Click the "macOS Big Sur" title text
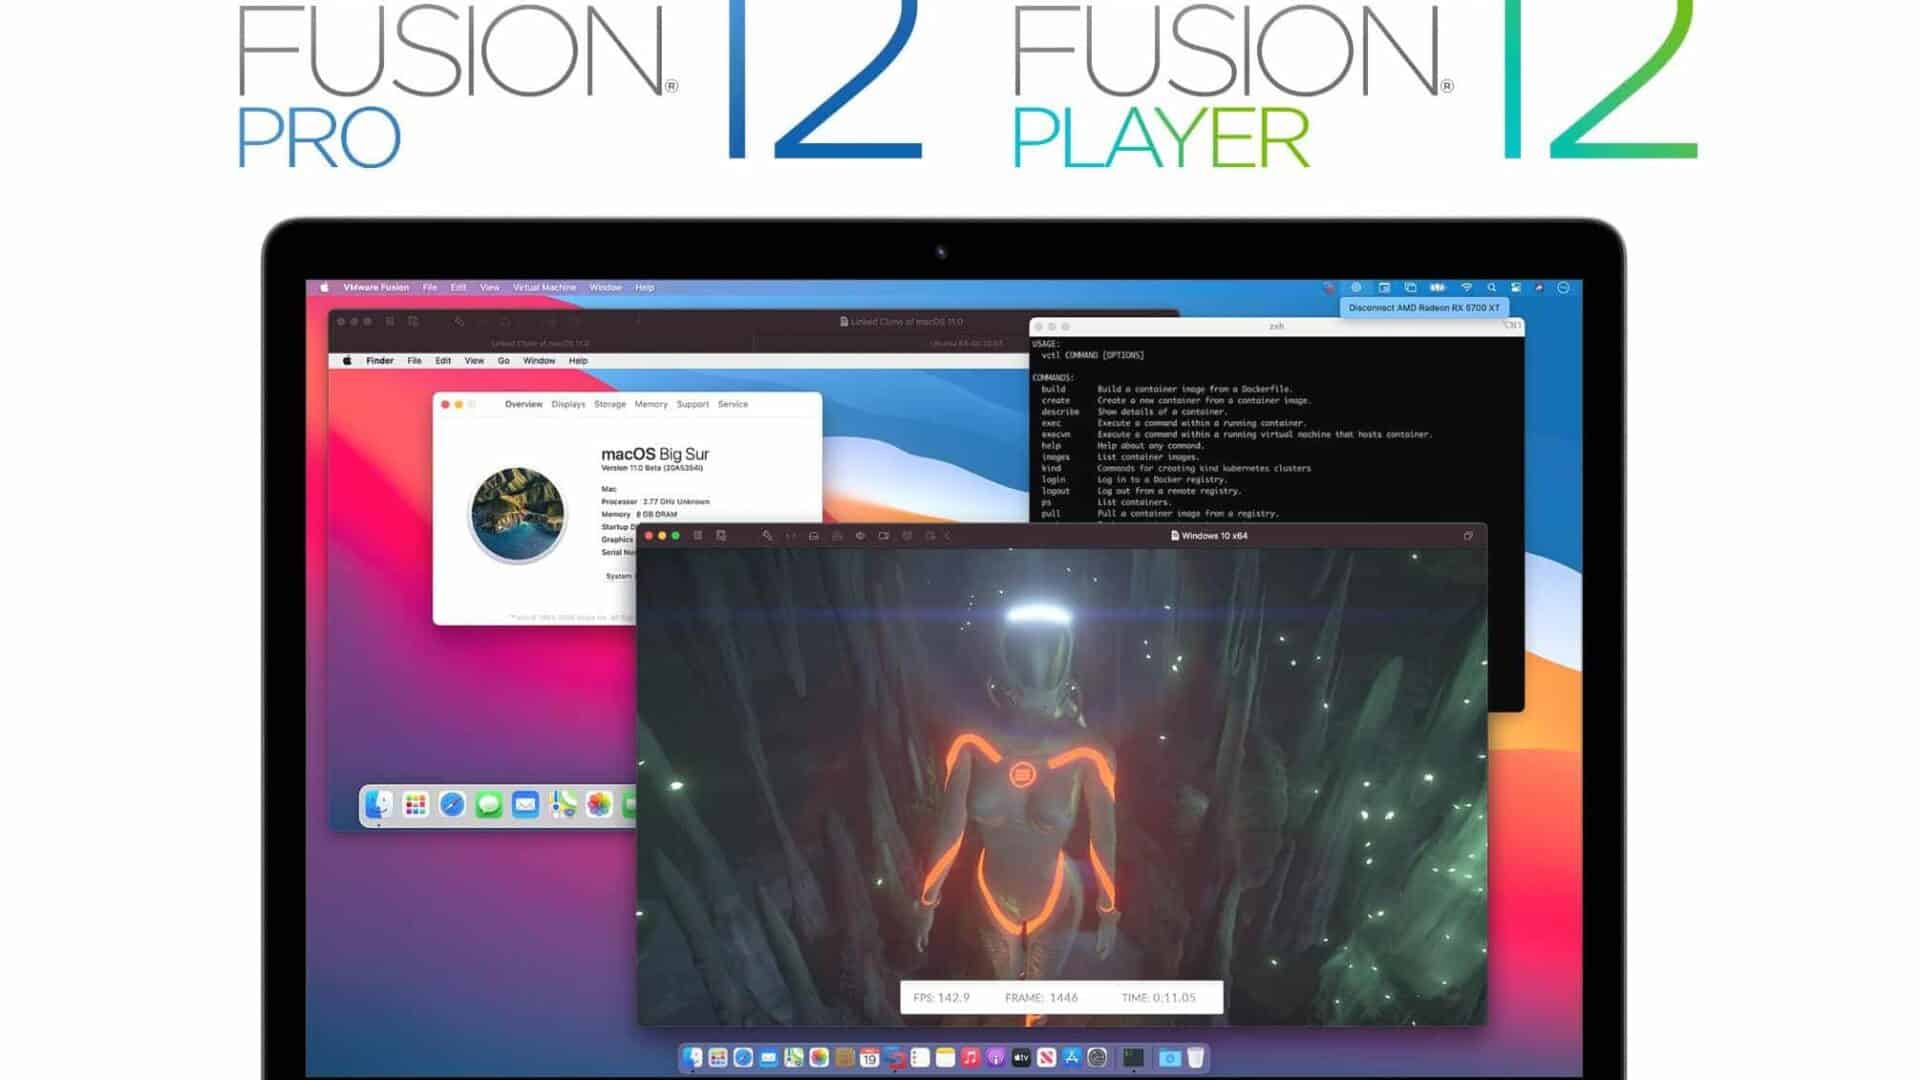1920x1080 pixels. [x=655, y=454]
